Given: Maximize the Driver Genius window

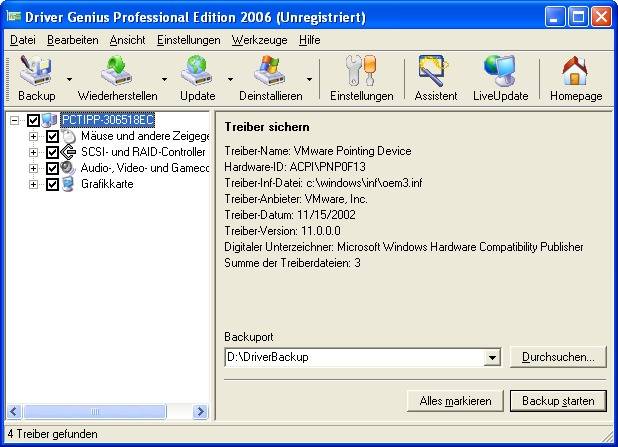Looking at the screenshot, I should tap(578, 17).
